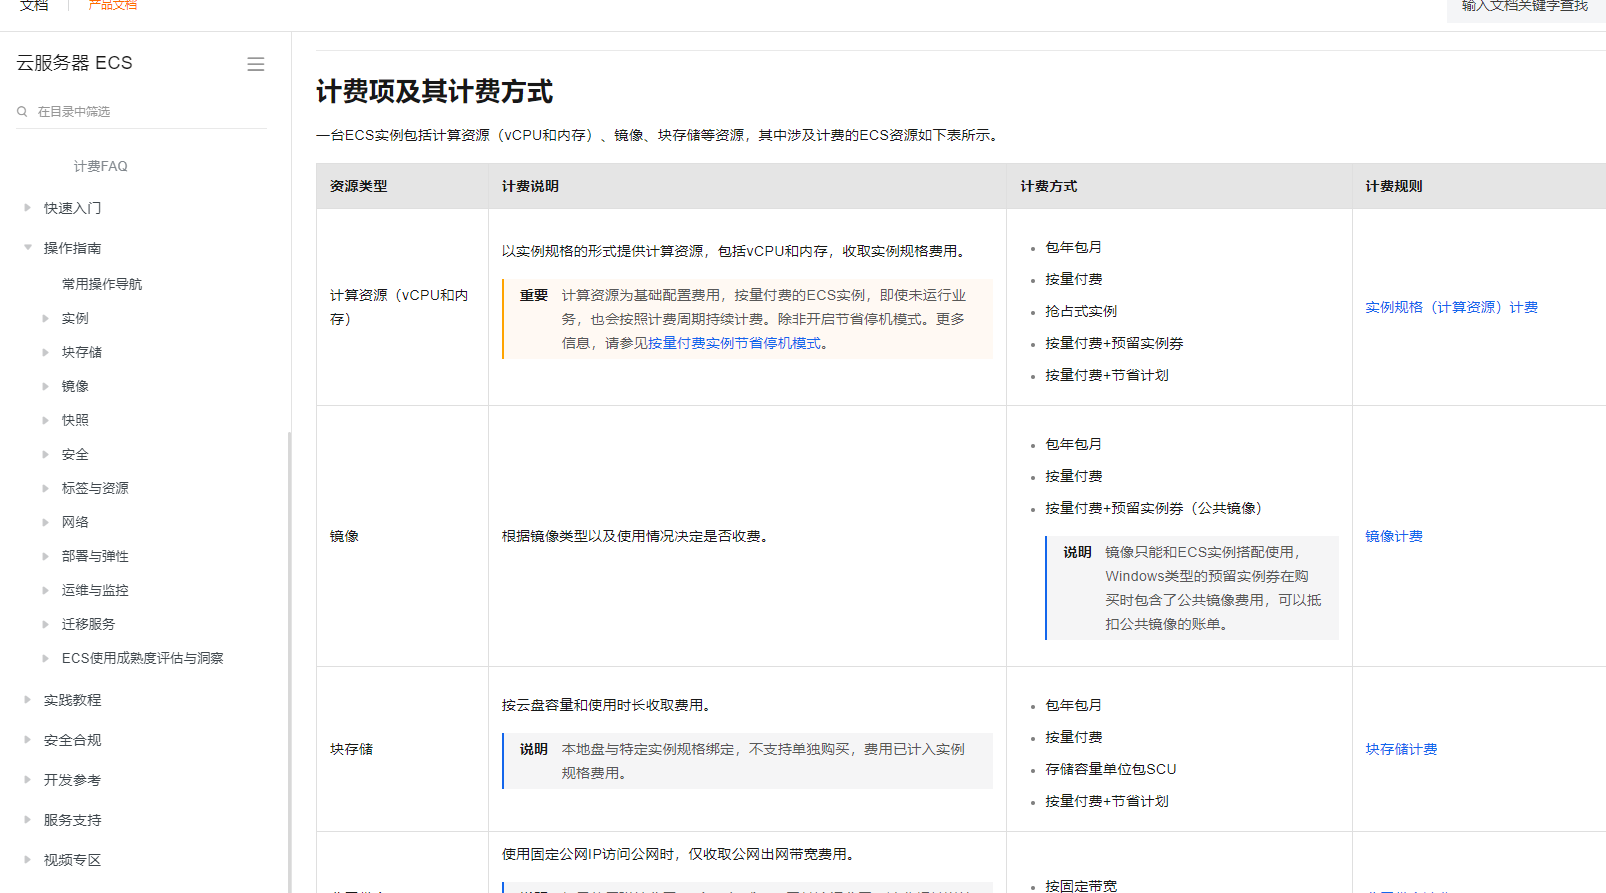Expand the 部署与弹性 arrow
This screenshot has width=1606, height=893.
click(x=45, y=556)
